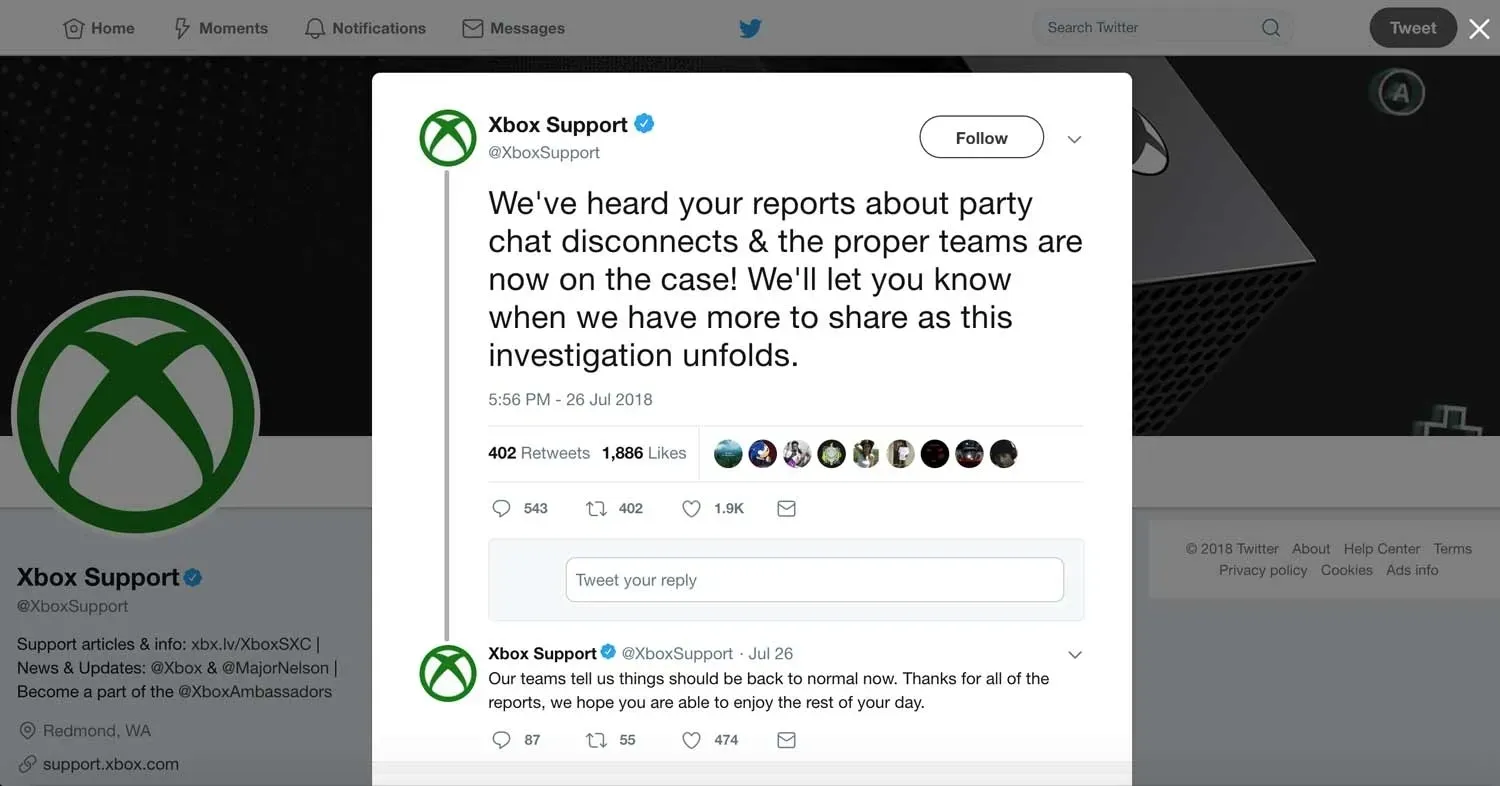Retweet the main tweet via retweet icon
Screen dimensions: 1500x786
pos(596,508)
